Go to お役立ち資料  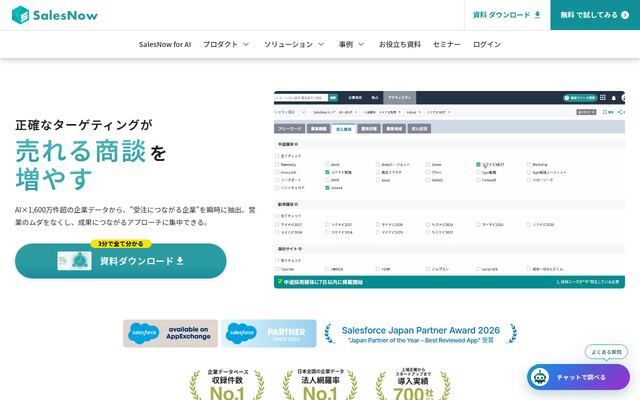point(400,44)
